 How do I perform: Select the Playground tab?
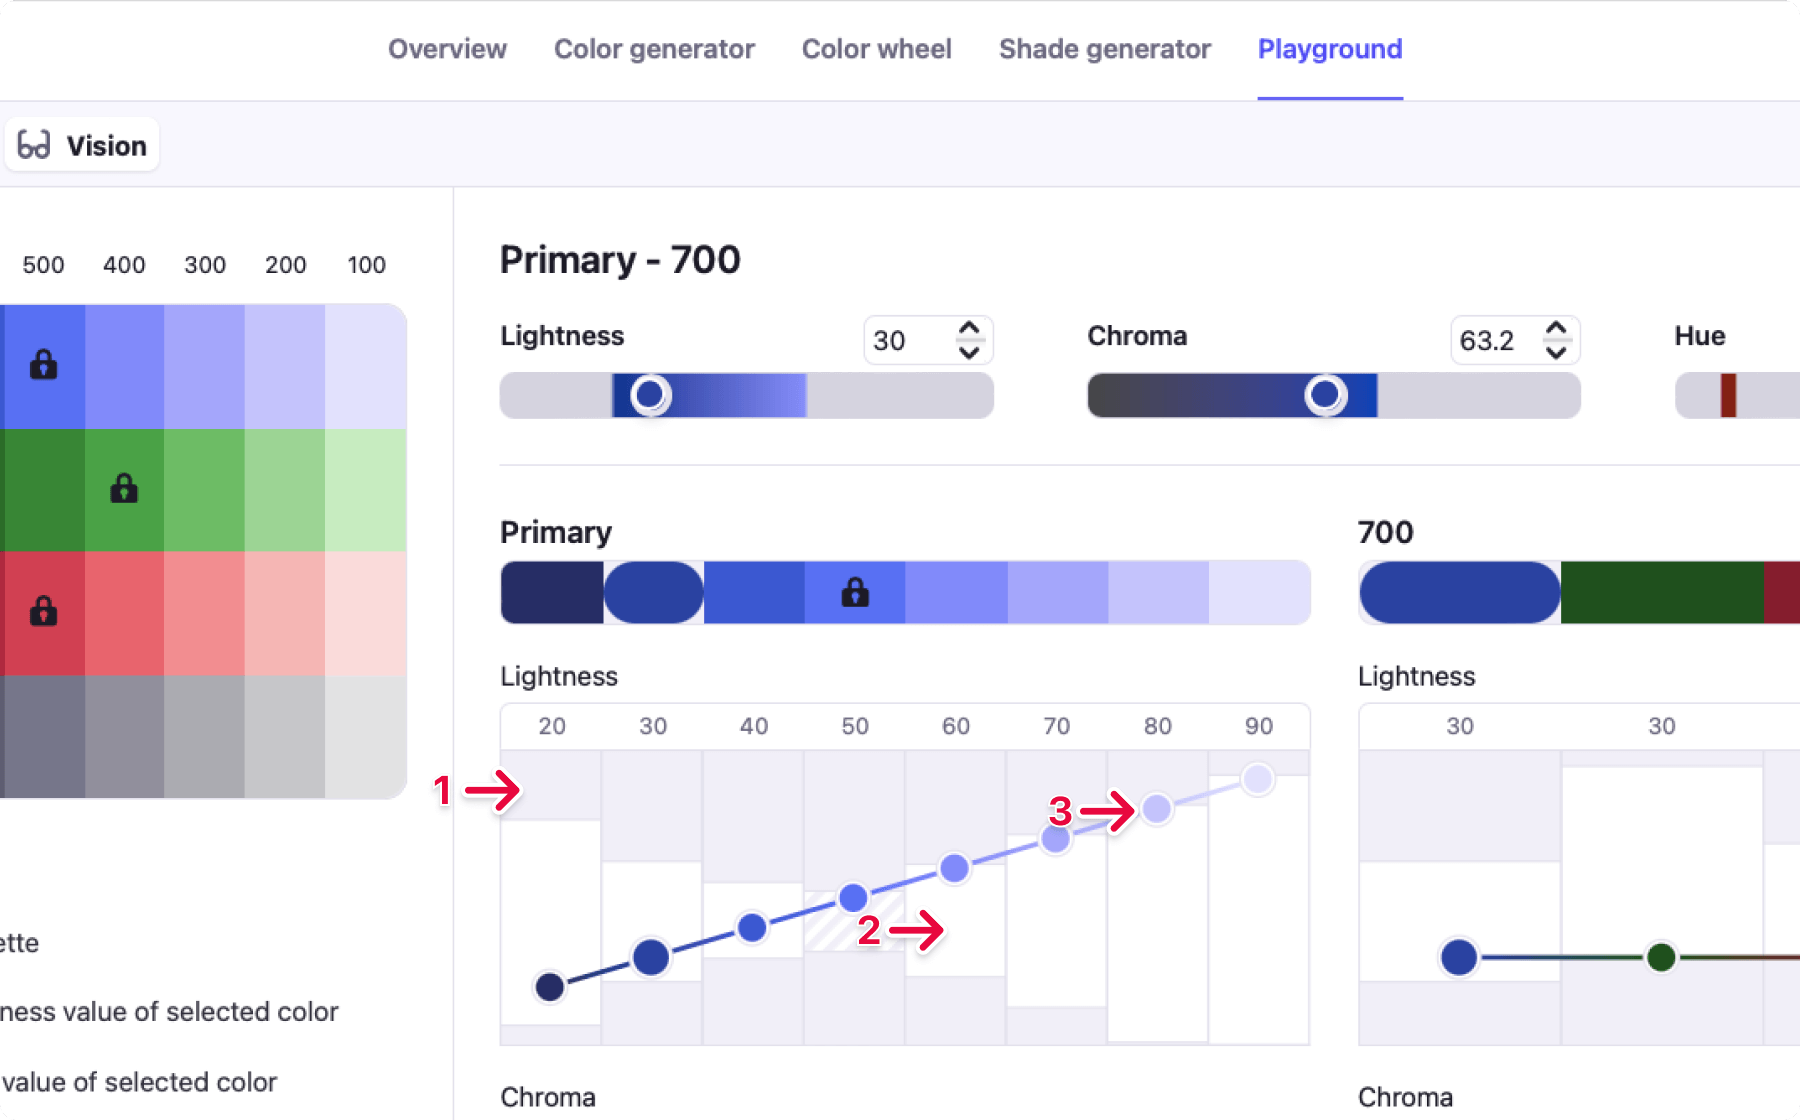click(1330, 49)
